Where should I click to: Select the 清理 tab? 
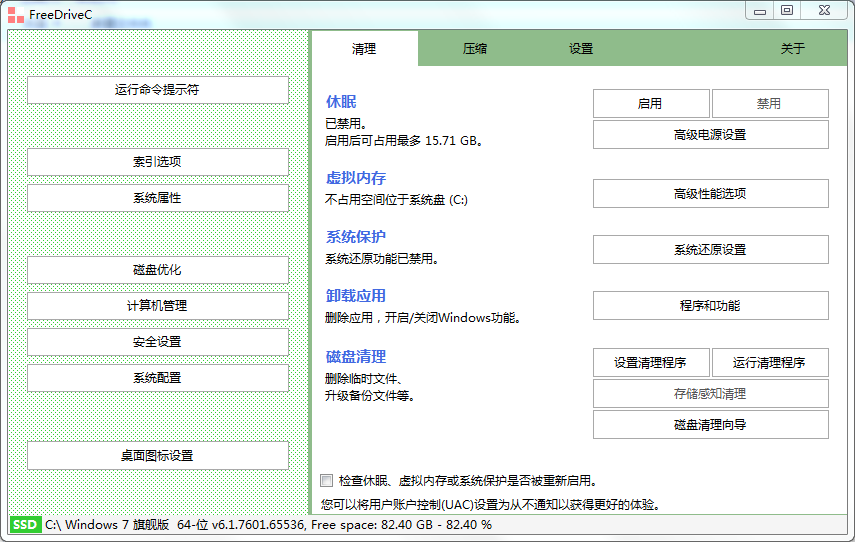click(364, 48)
